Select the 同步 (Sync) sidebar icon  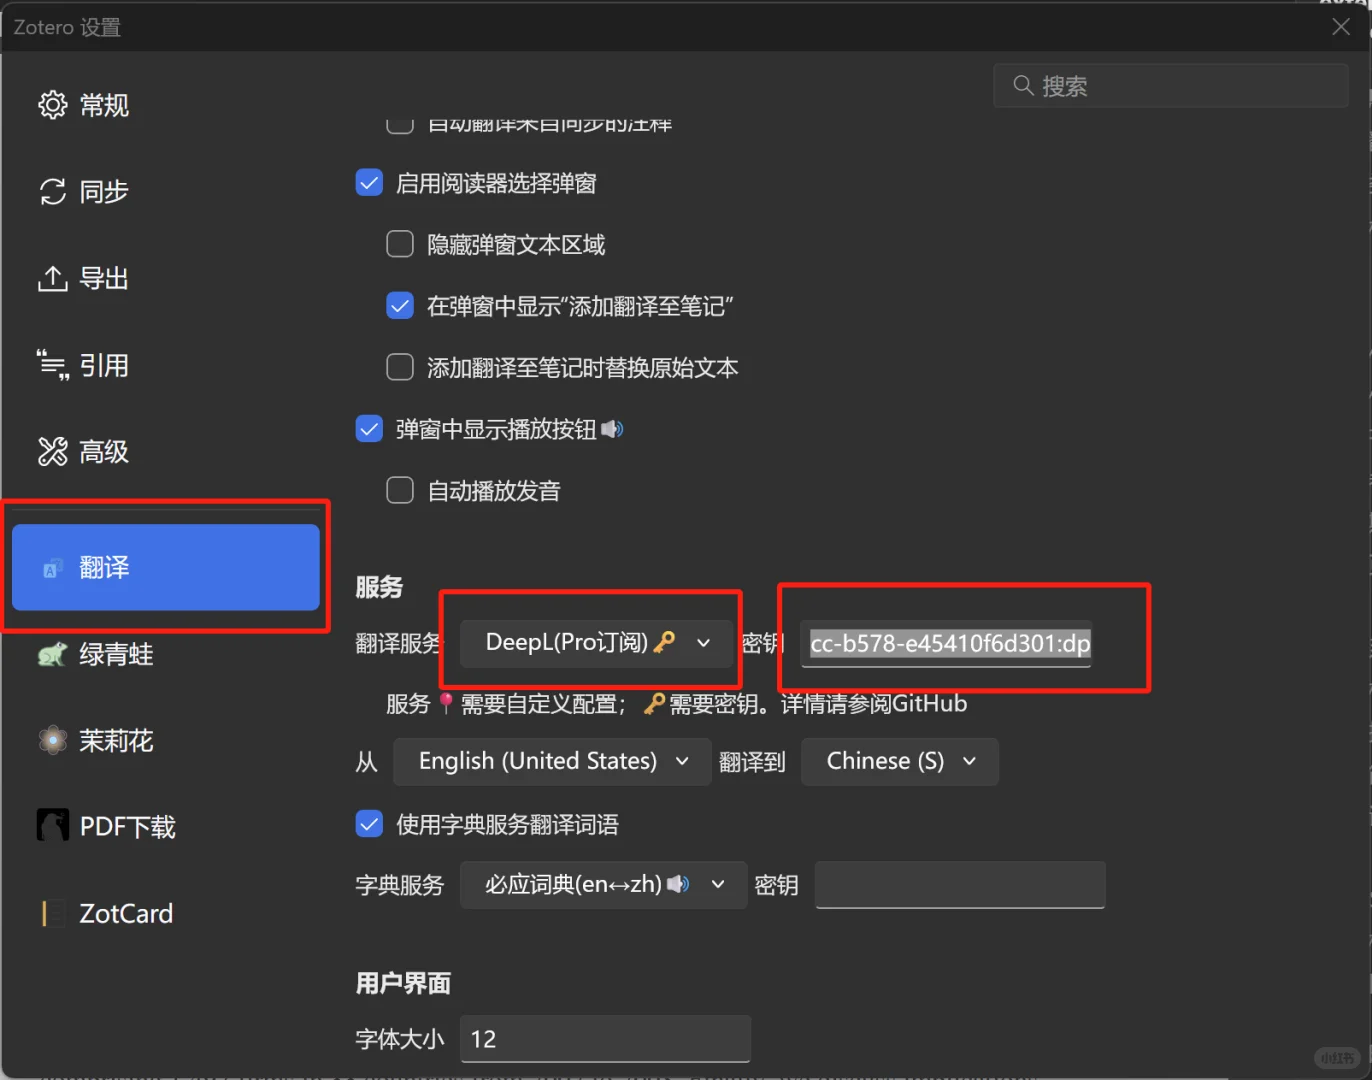tap(101, 191)
